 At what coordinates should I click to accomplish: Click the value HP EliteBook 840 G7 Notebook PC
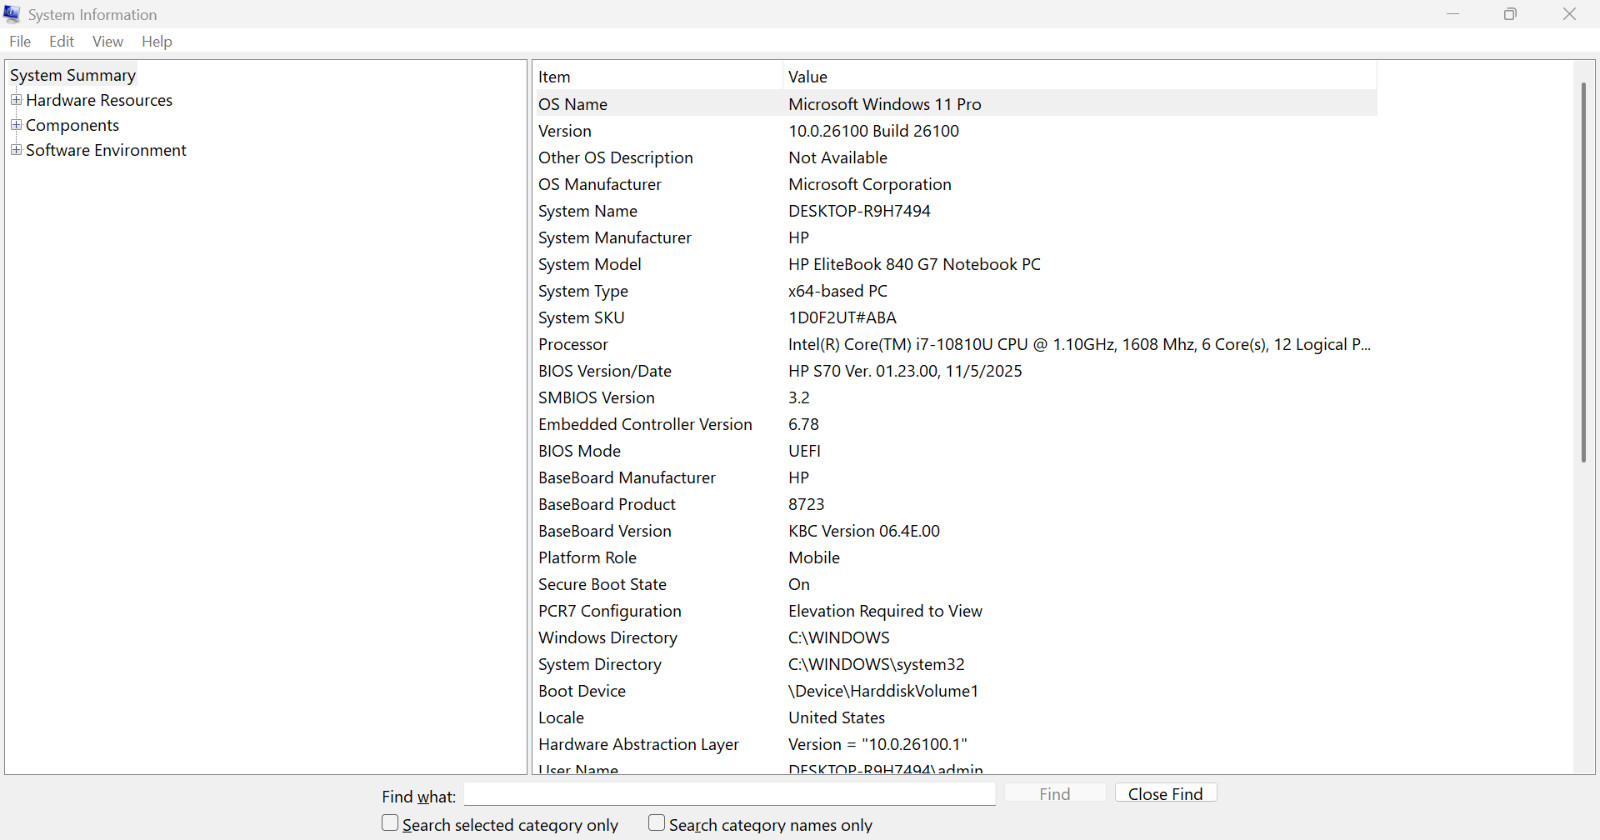(915, 265)
